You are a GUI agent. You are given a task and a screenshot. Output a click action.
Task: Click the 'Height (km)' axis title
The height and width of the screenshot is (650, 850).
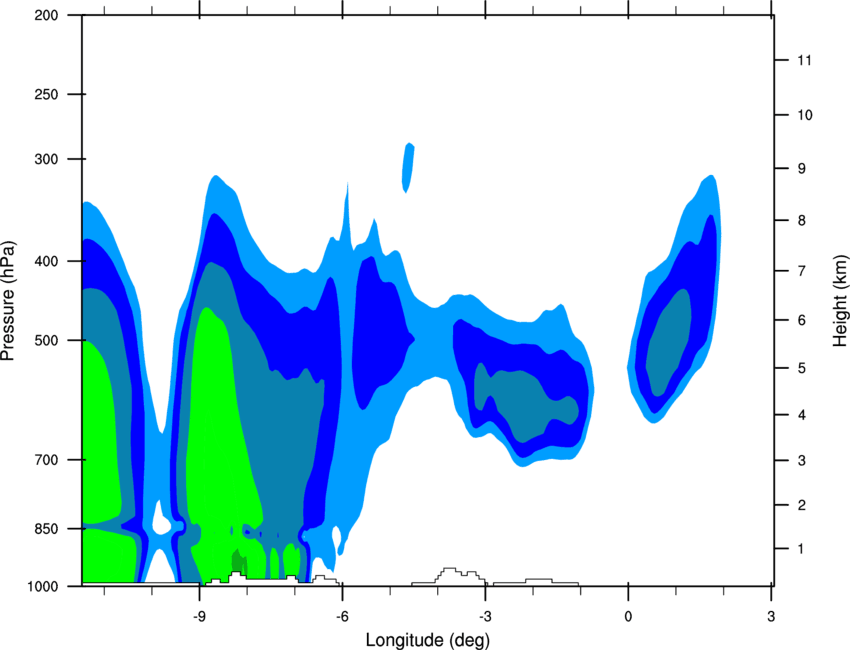840,300
